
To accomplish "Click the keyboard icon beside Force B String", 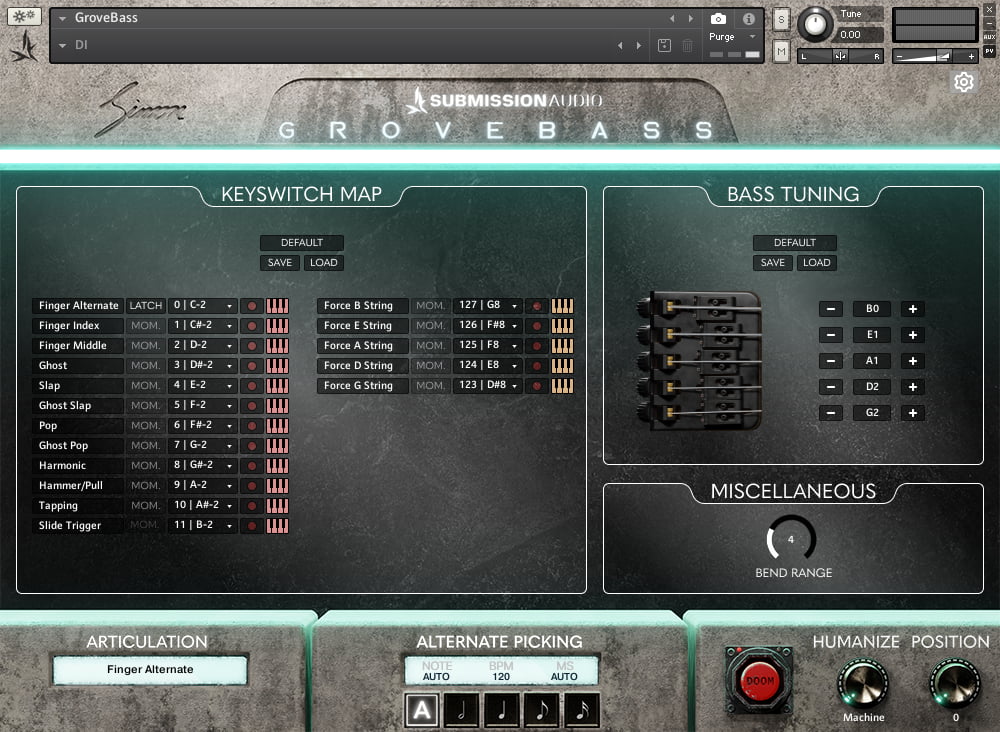I will [x=563, y=306].
